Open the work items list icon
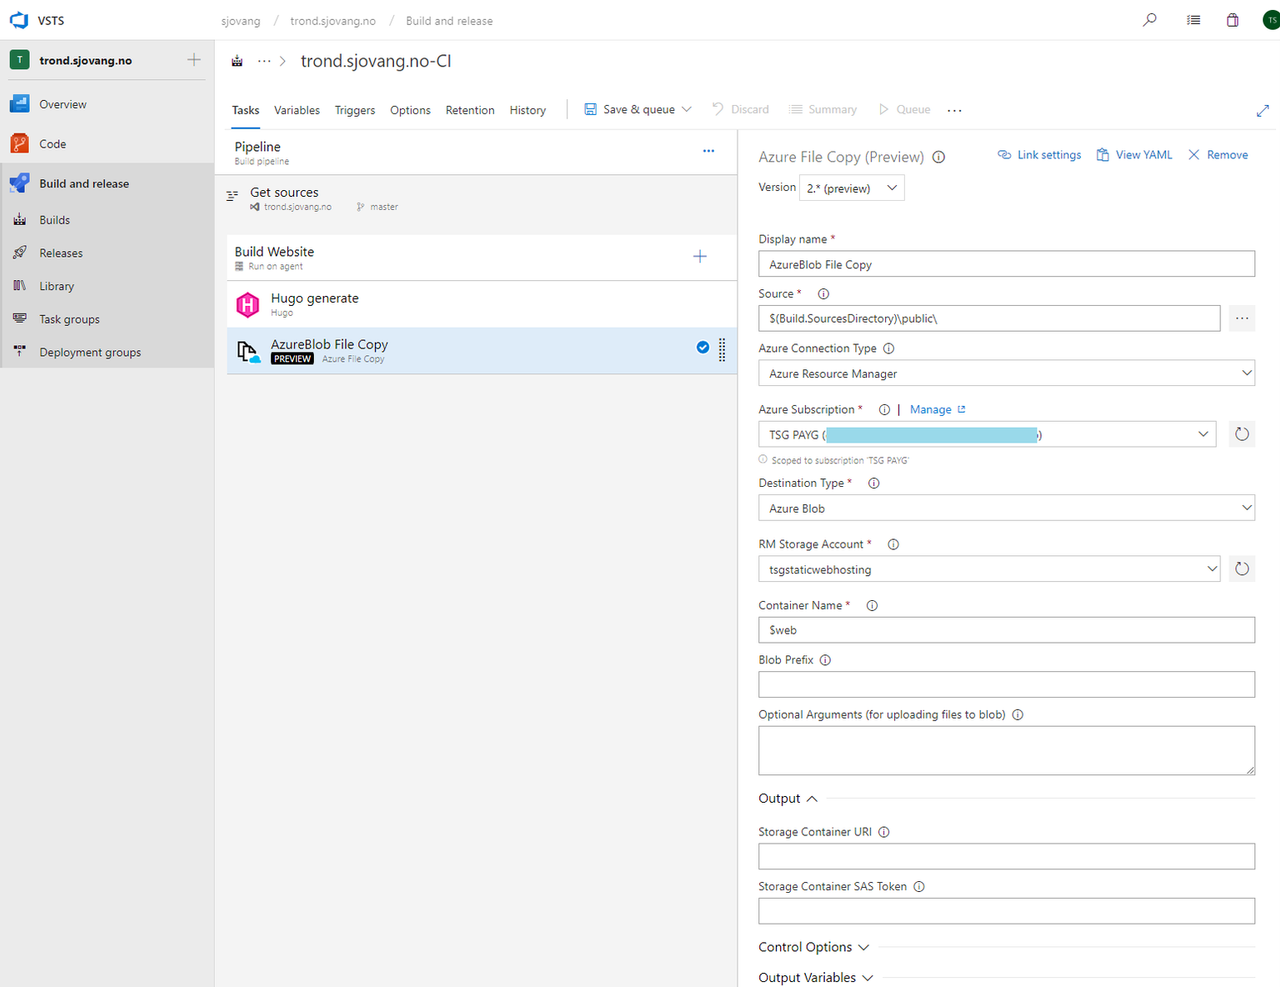The width and height of the screenshot is (1280, 987). coord(1193,20)
